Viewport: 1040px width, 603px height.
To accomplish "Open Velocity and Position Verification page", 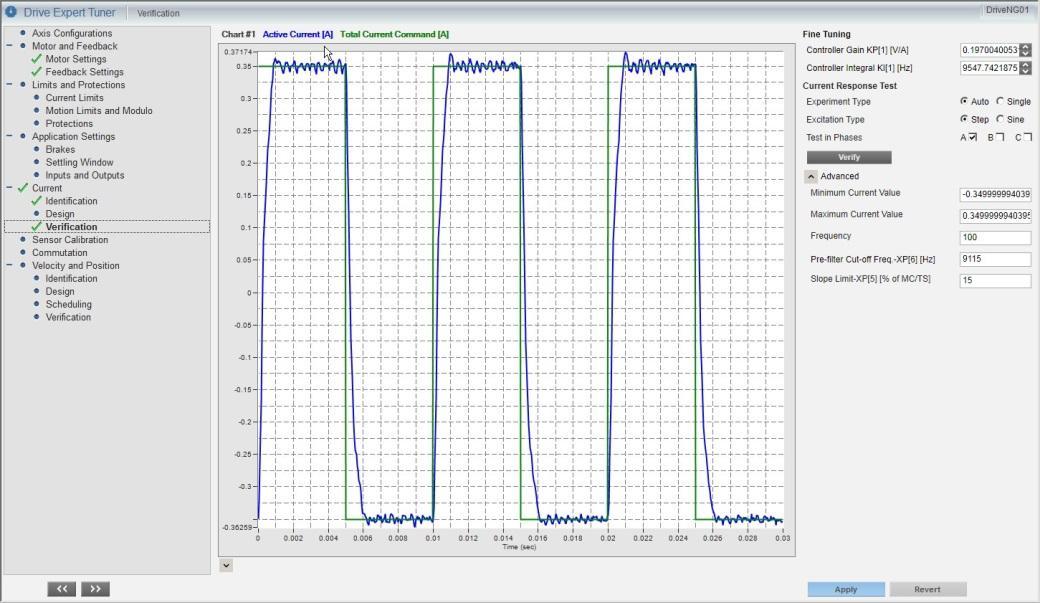I will pos(68,317).
